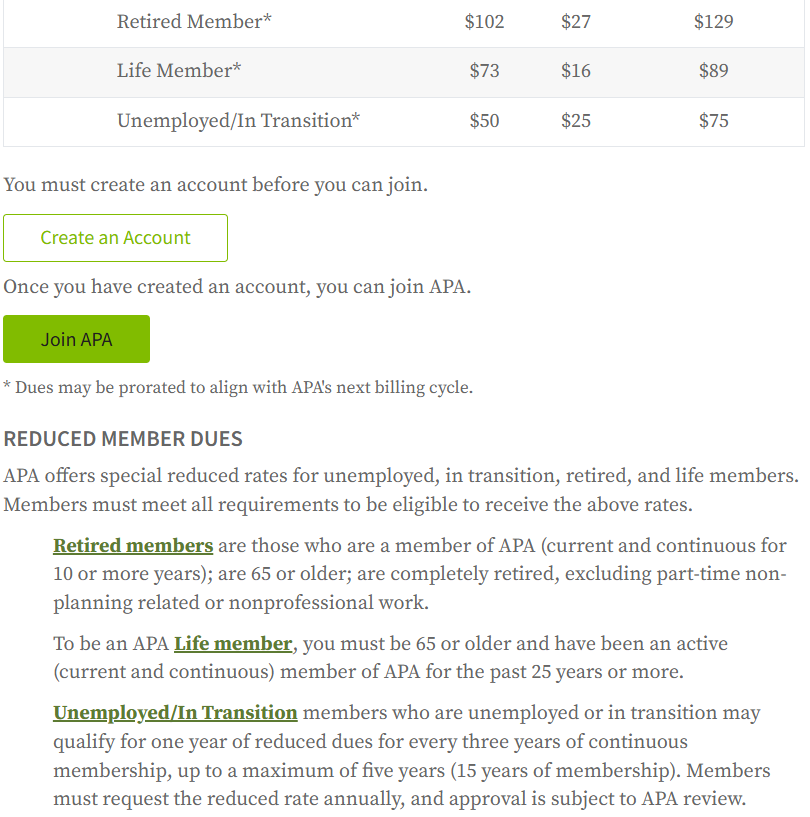Viewport: 810px width, 817px height.
Task: Click the $102 Retired Member dues cell
Action: (484, 21)
